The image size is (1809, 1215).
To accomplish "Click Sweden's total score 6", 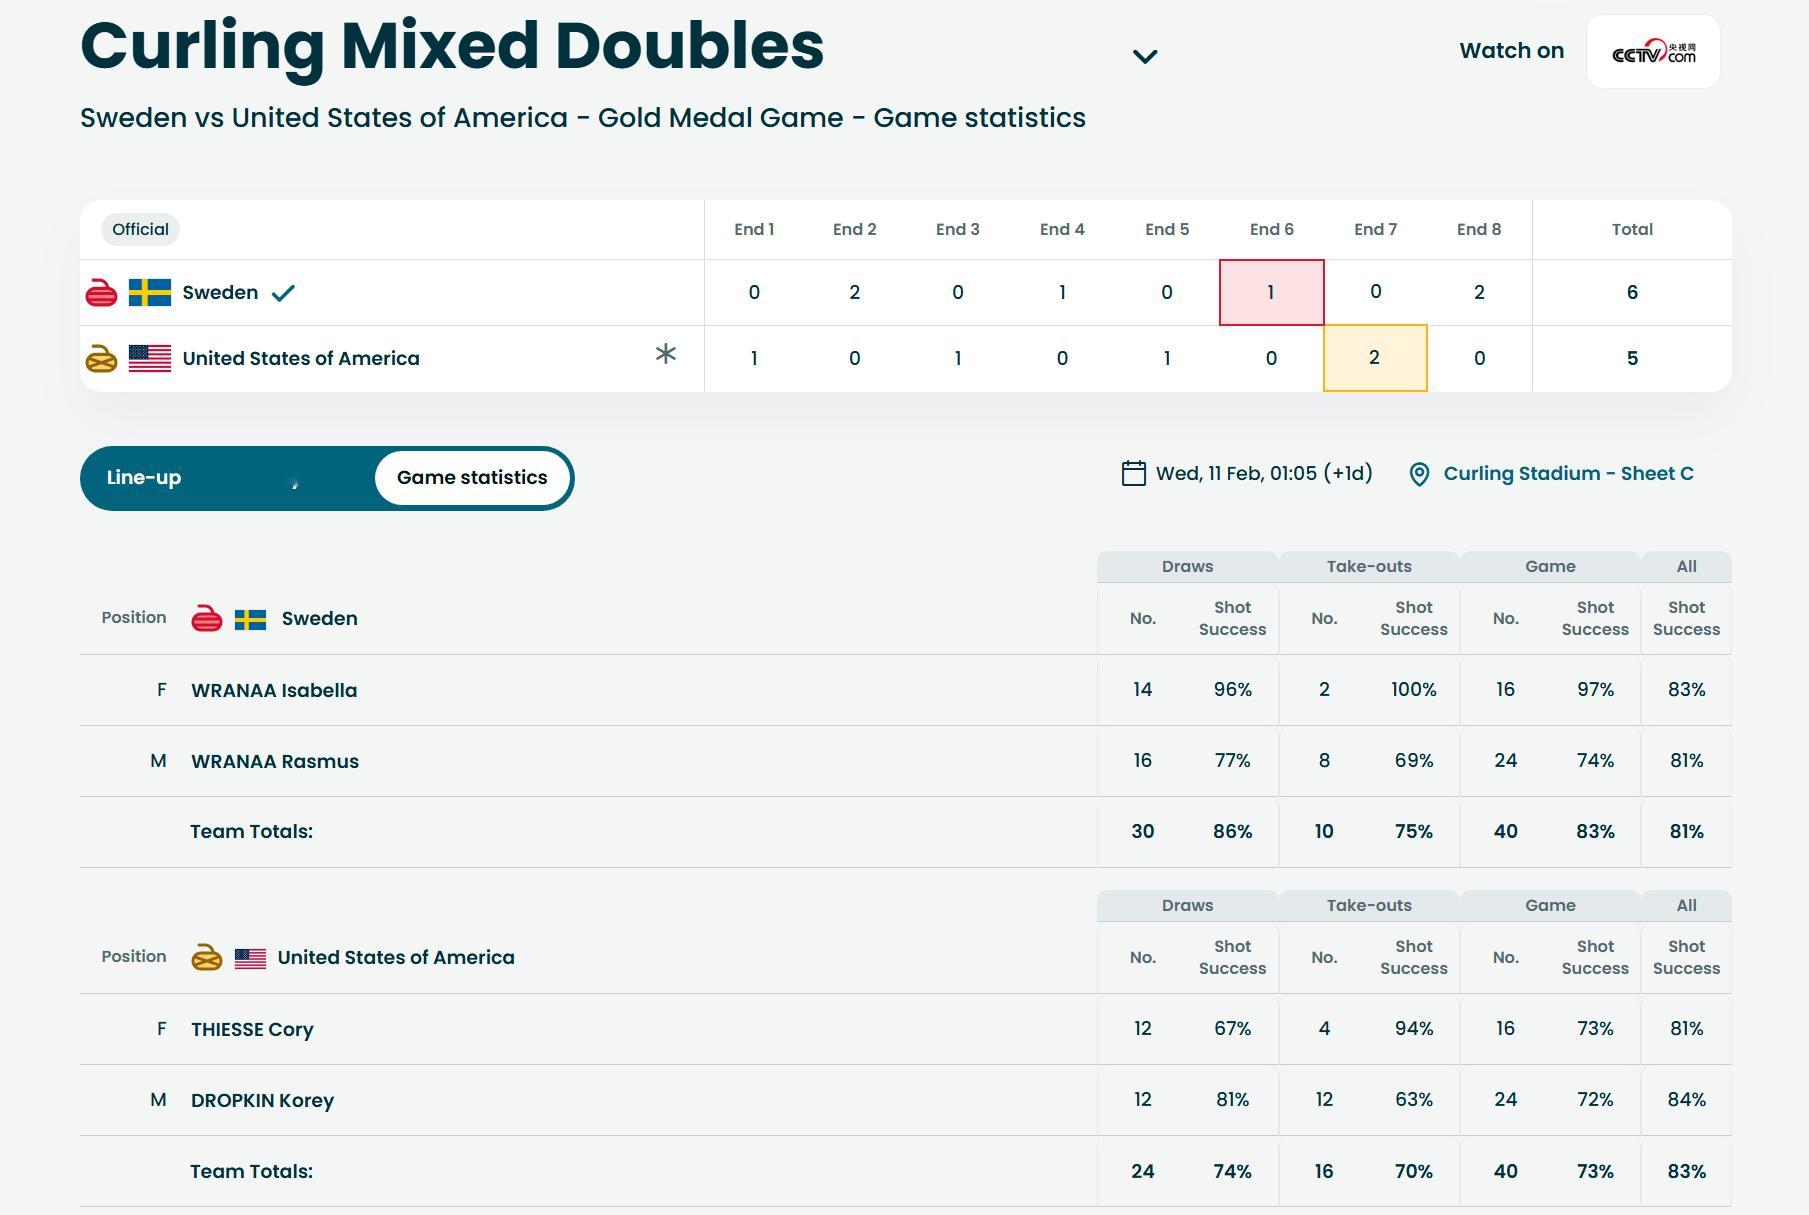I will 1632,293.
